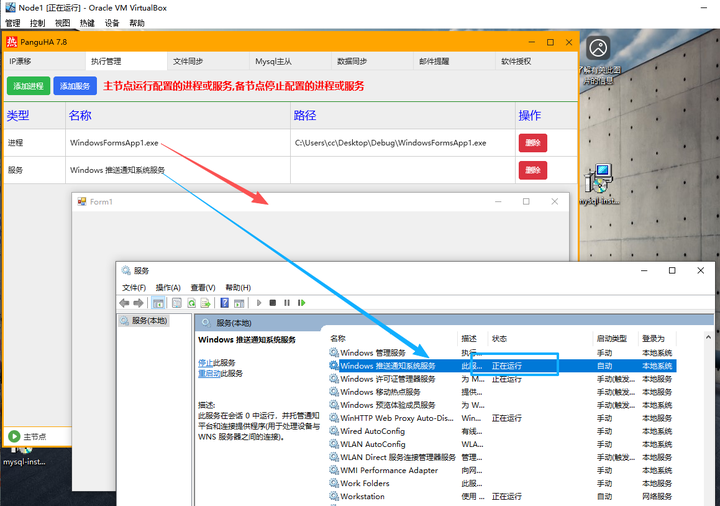
Task: Click the refresh icon in Services toolbar
Action: [191, 303]
